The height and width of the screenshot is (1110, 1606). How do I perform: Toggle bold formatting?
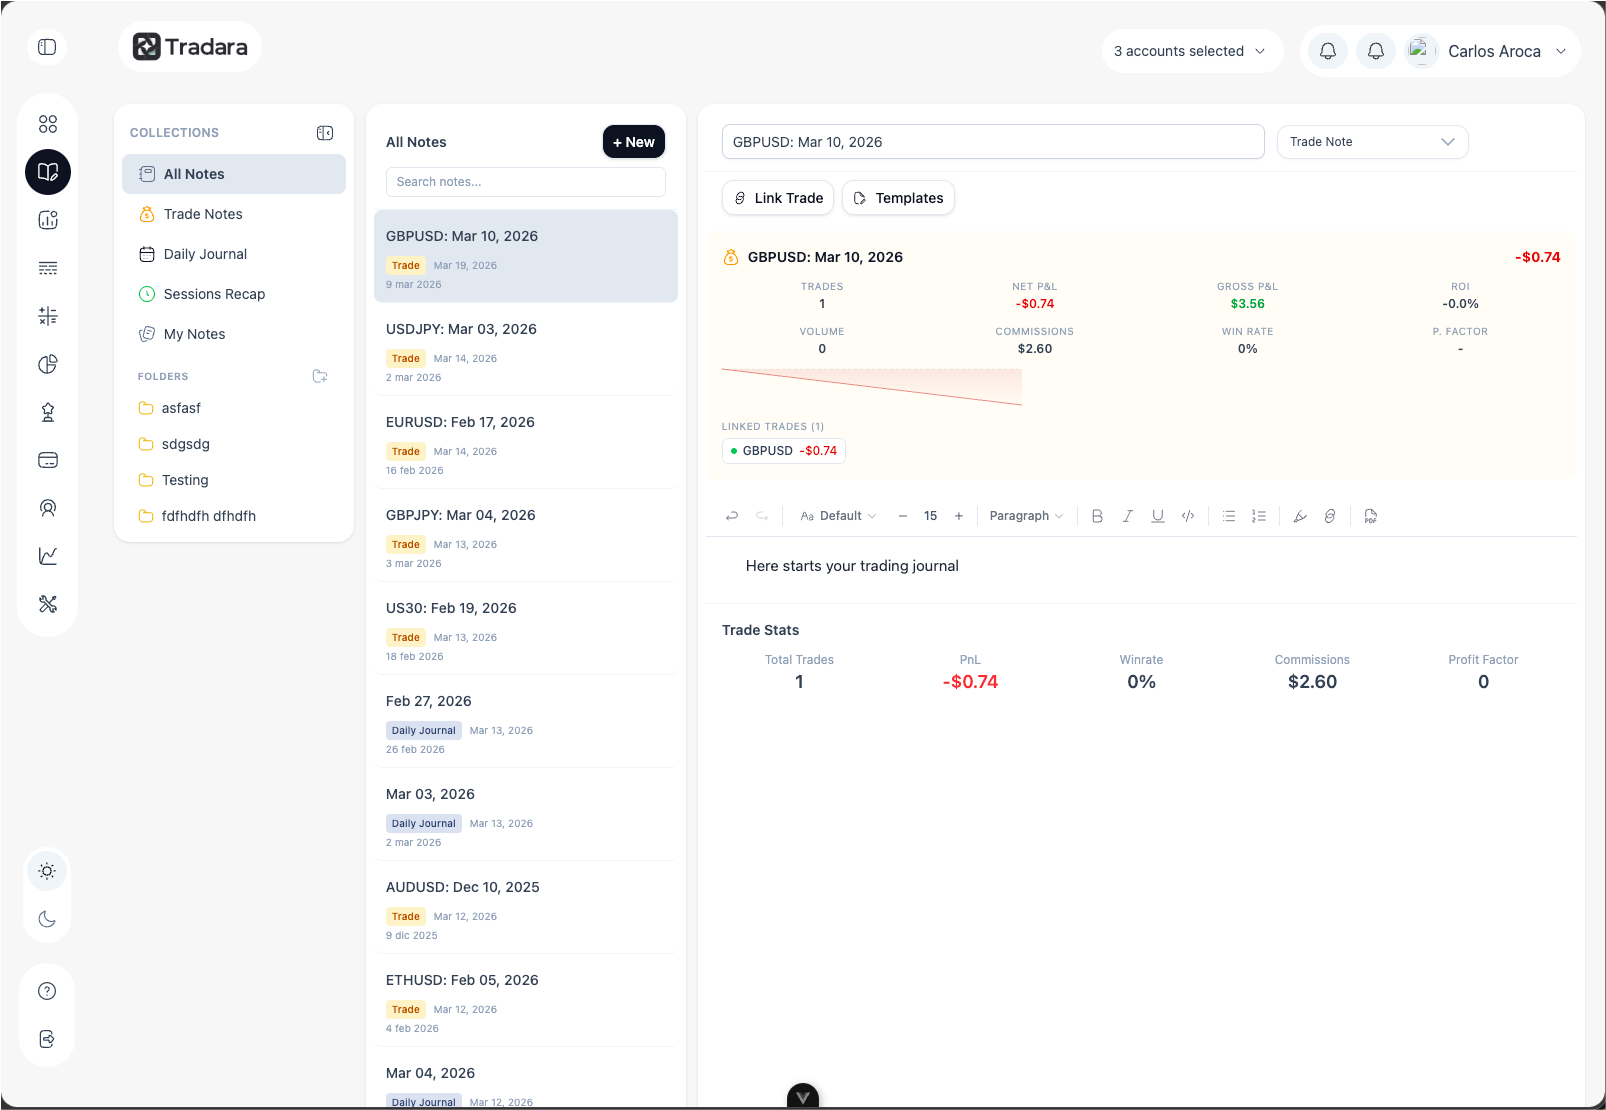pos(1097,516)
